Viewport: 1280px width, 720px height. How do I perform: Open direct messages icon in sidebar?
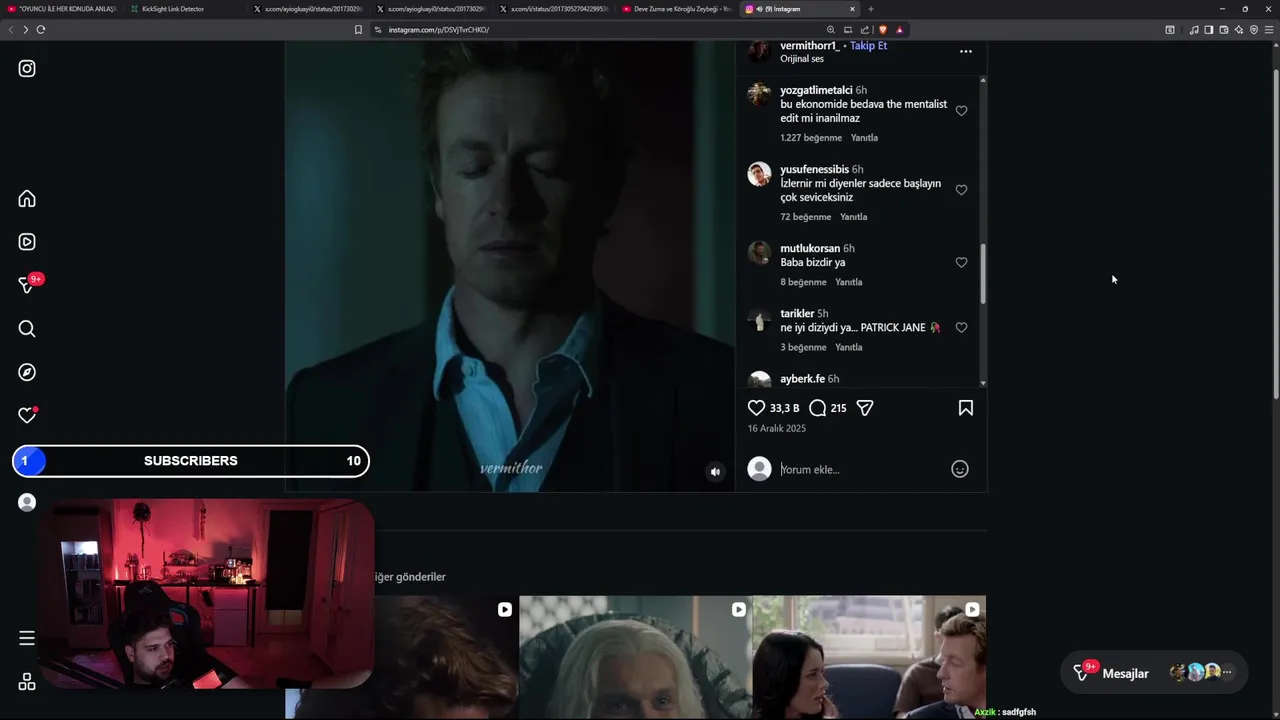coord(27,285)
